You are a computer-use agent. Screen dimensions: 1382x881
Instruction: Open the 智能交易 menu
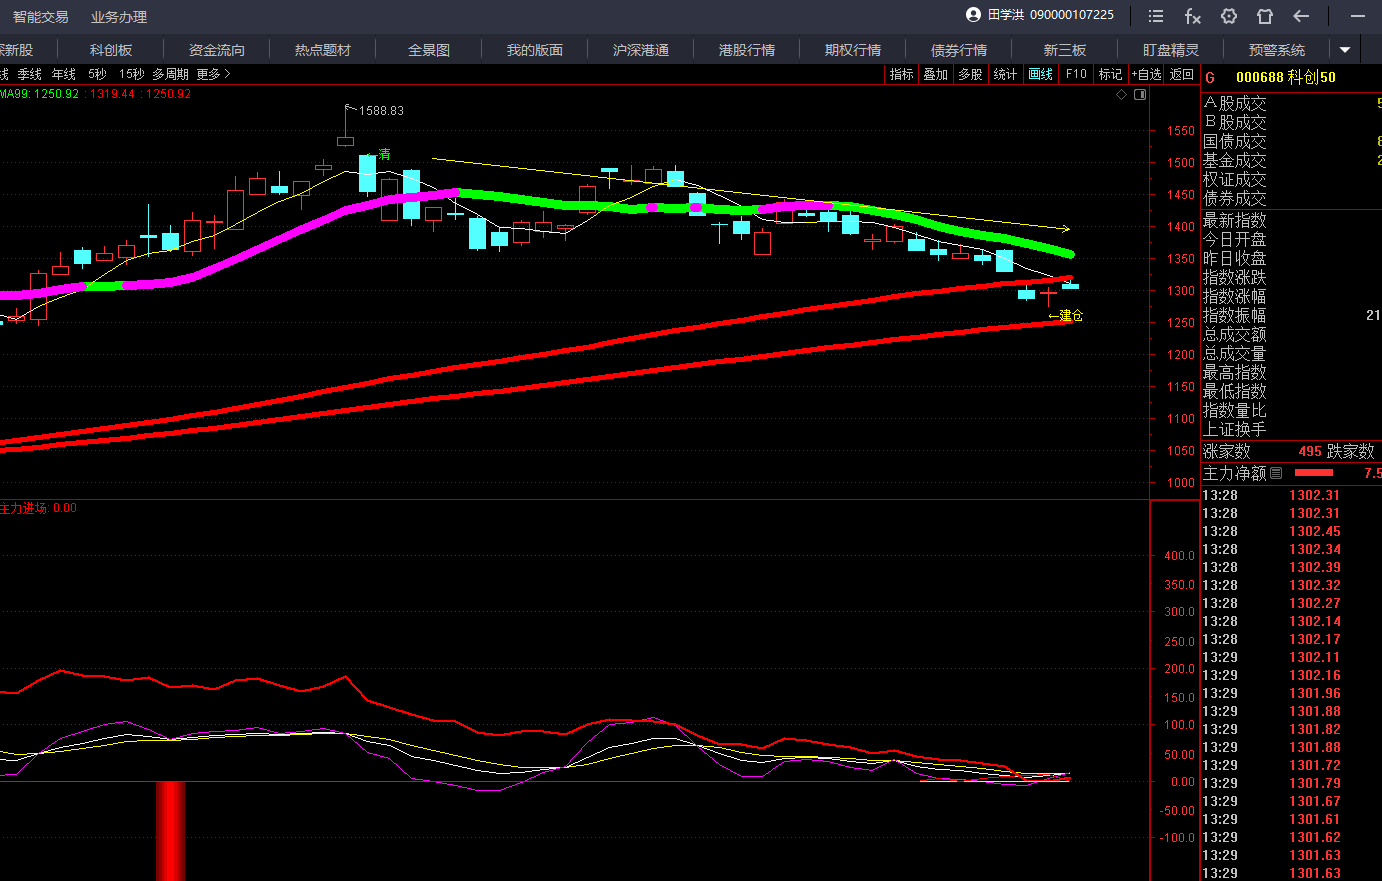click(x=41, y=17)
